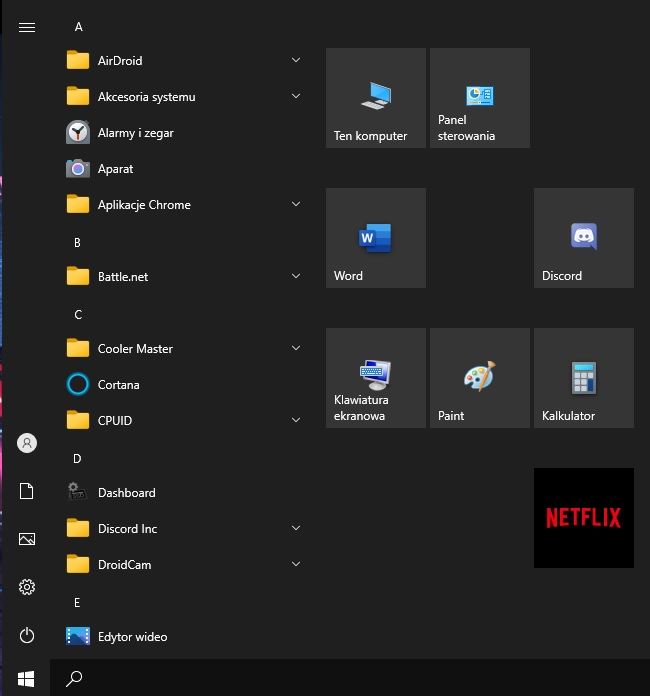Expand the AirDroid folder chevron

coord(296,61)
